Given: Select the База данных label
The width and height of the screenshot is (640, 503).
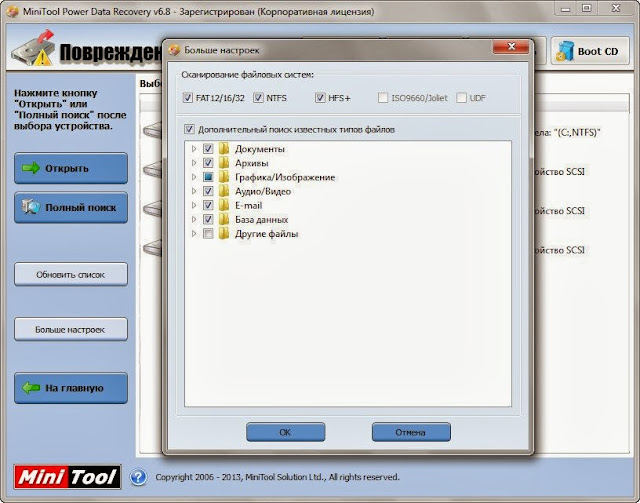Looking at the screenshot, I should (x=261, y=220).
